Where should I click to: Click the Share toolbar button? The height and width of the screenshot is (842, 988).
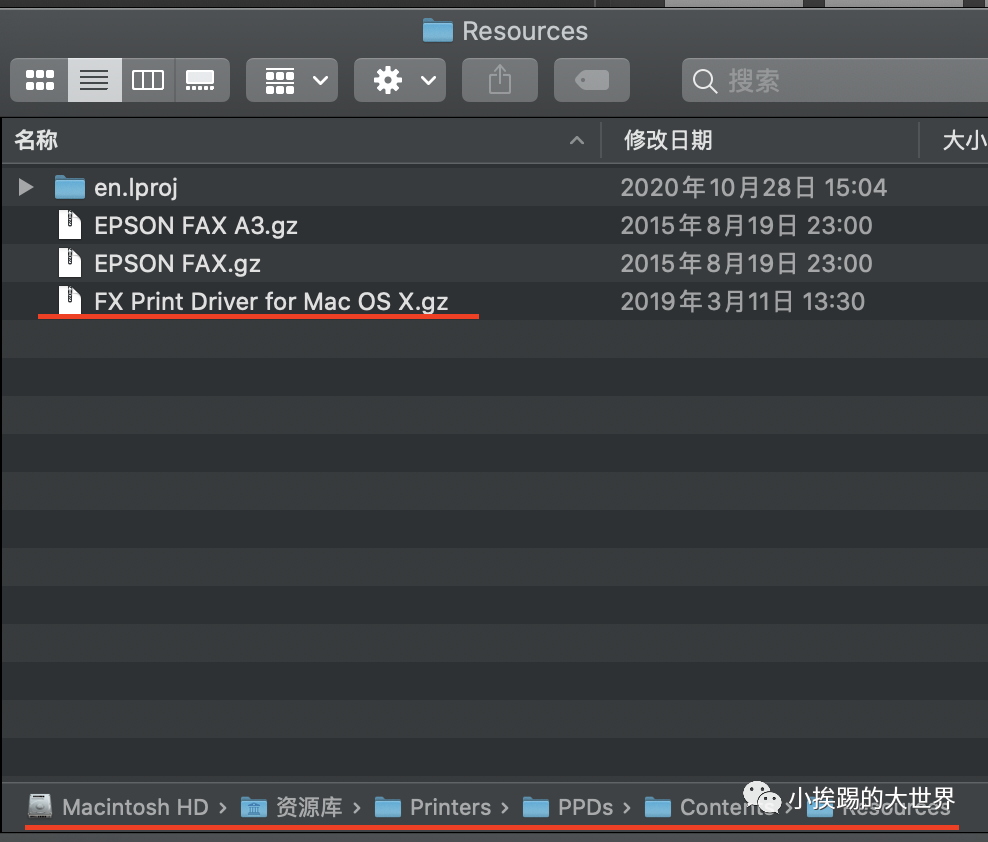tap(500, 80)
